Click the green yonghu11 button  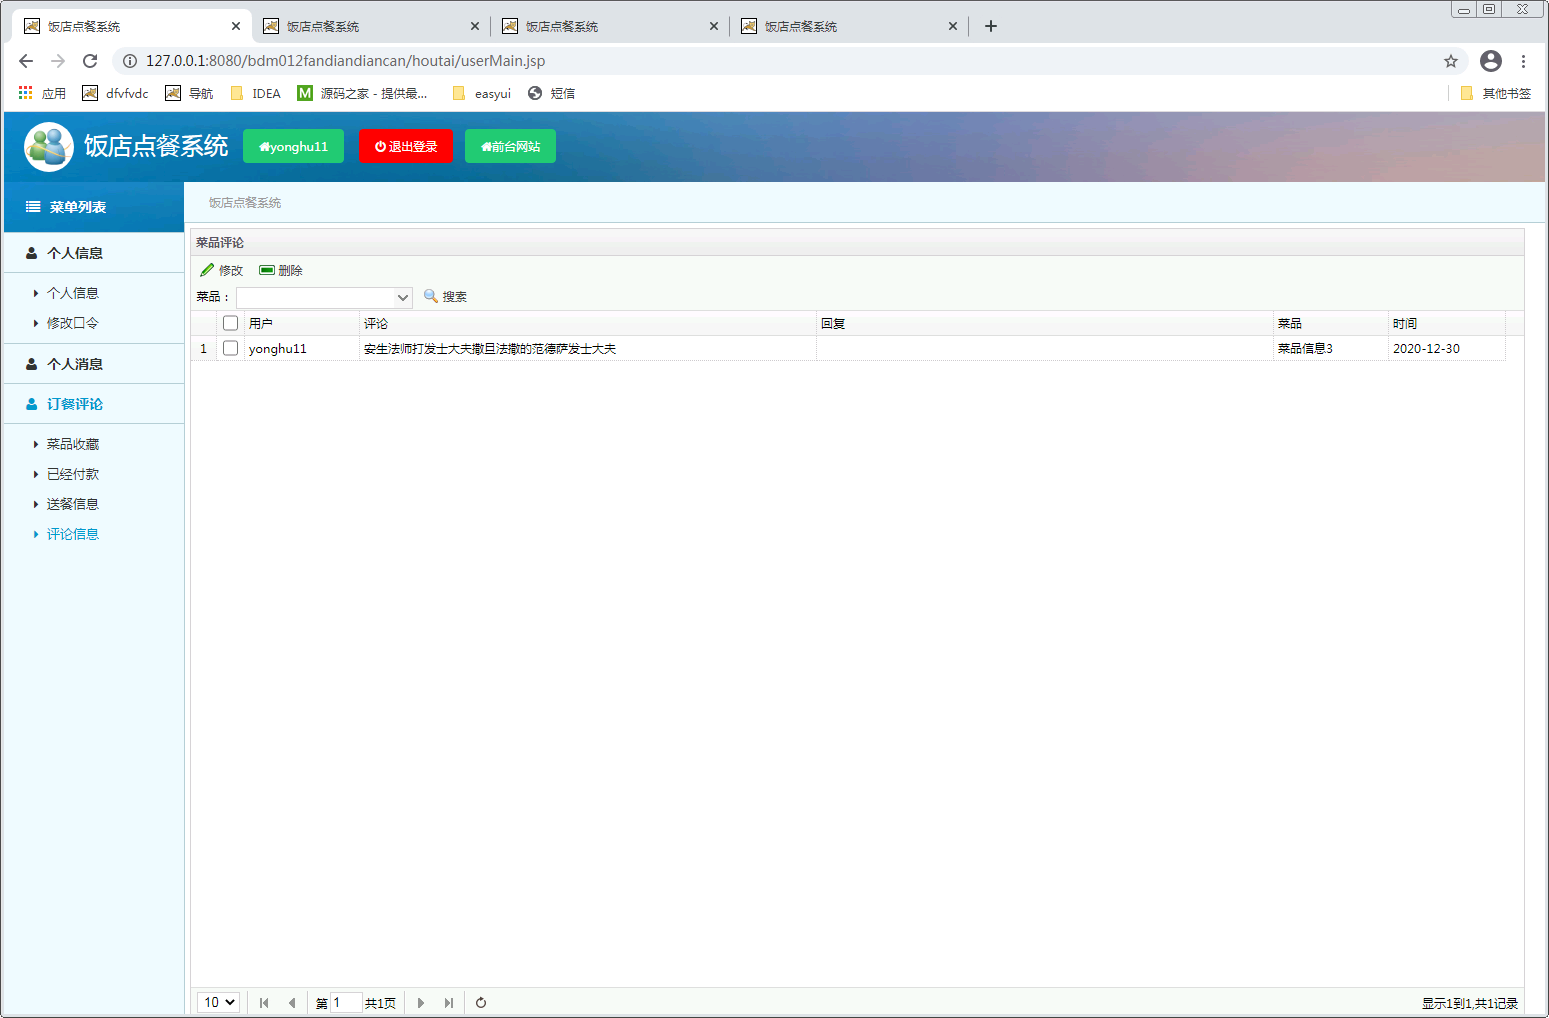point(293,146)
